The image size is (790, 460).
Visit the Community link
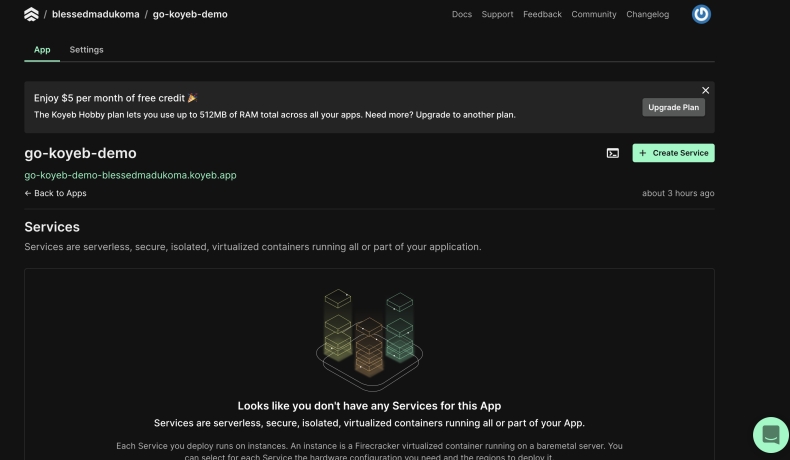tap(594, 15)
